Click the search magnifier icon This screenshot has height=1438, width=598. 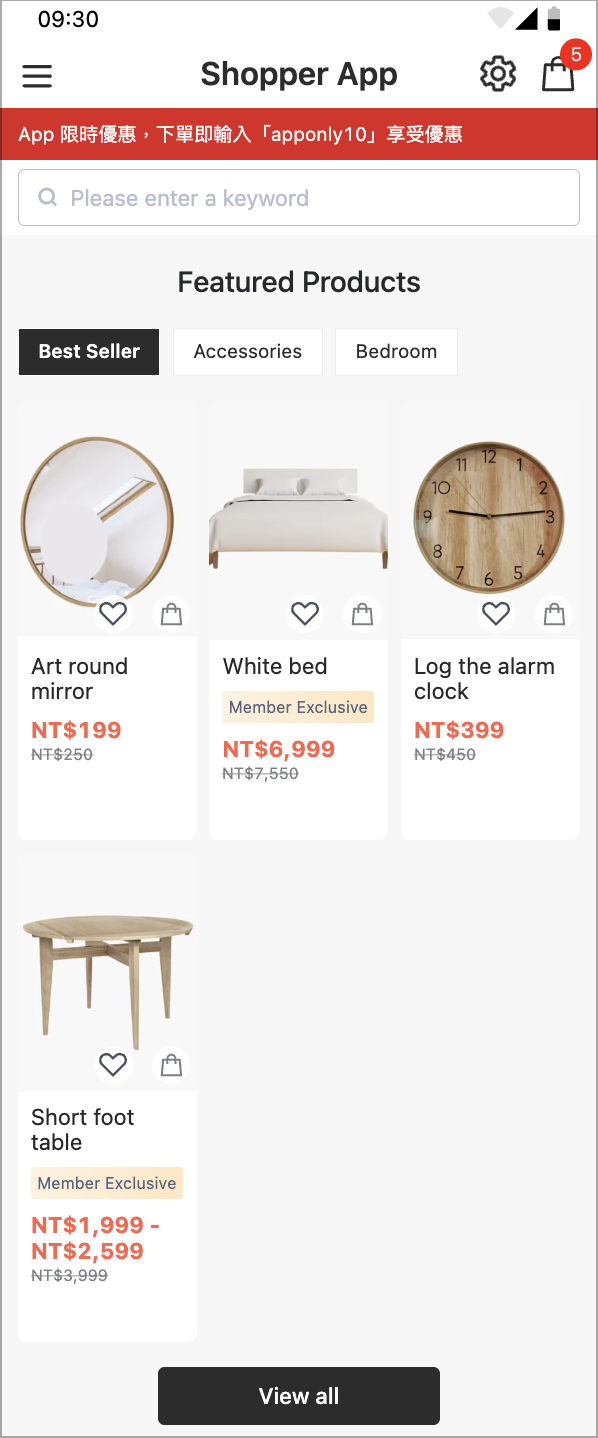[x=47, y=198]
